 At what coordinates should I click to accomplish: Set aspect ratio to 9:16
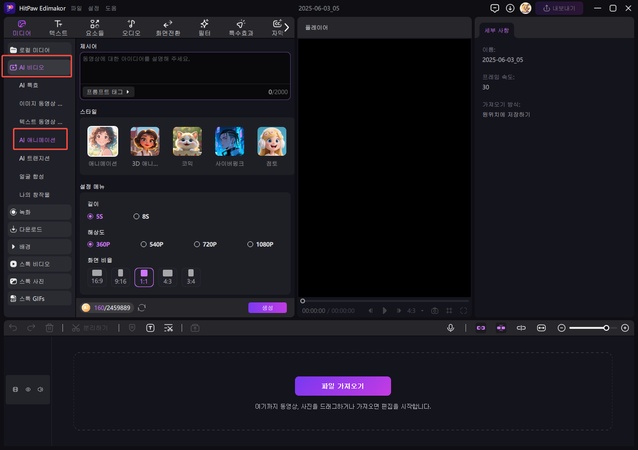tap(120, 277)
